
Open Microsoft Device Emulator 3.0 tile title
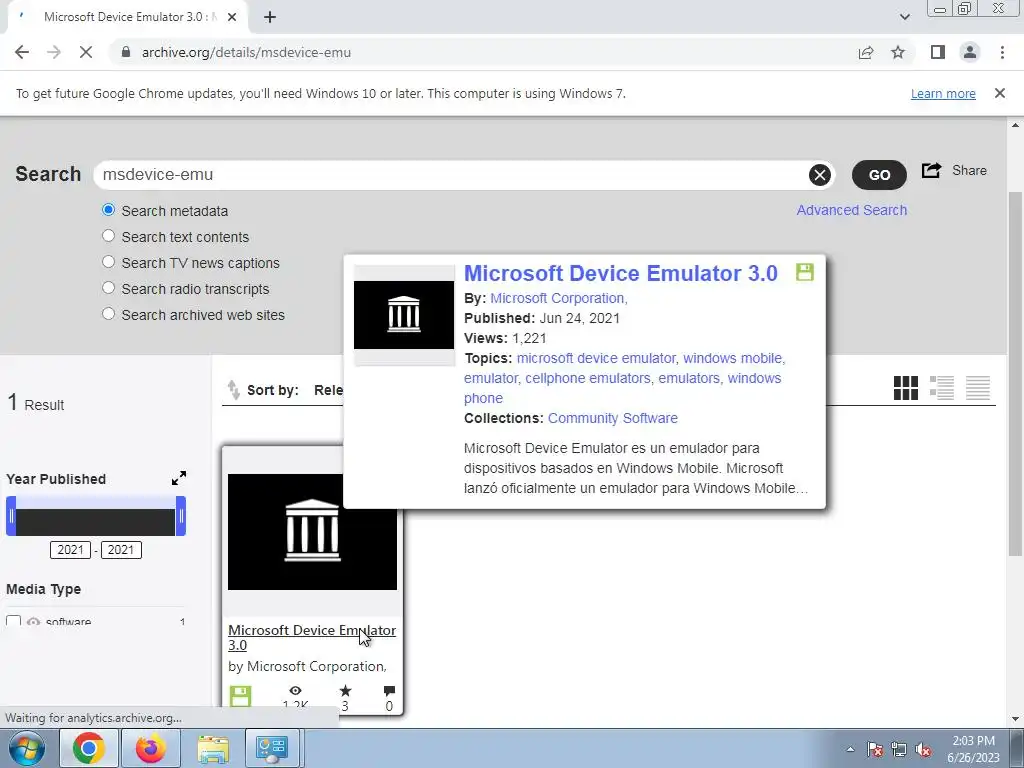312,637
